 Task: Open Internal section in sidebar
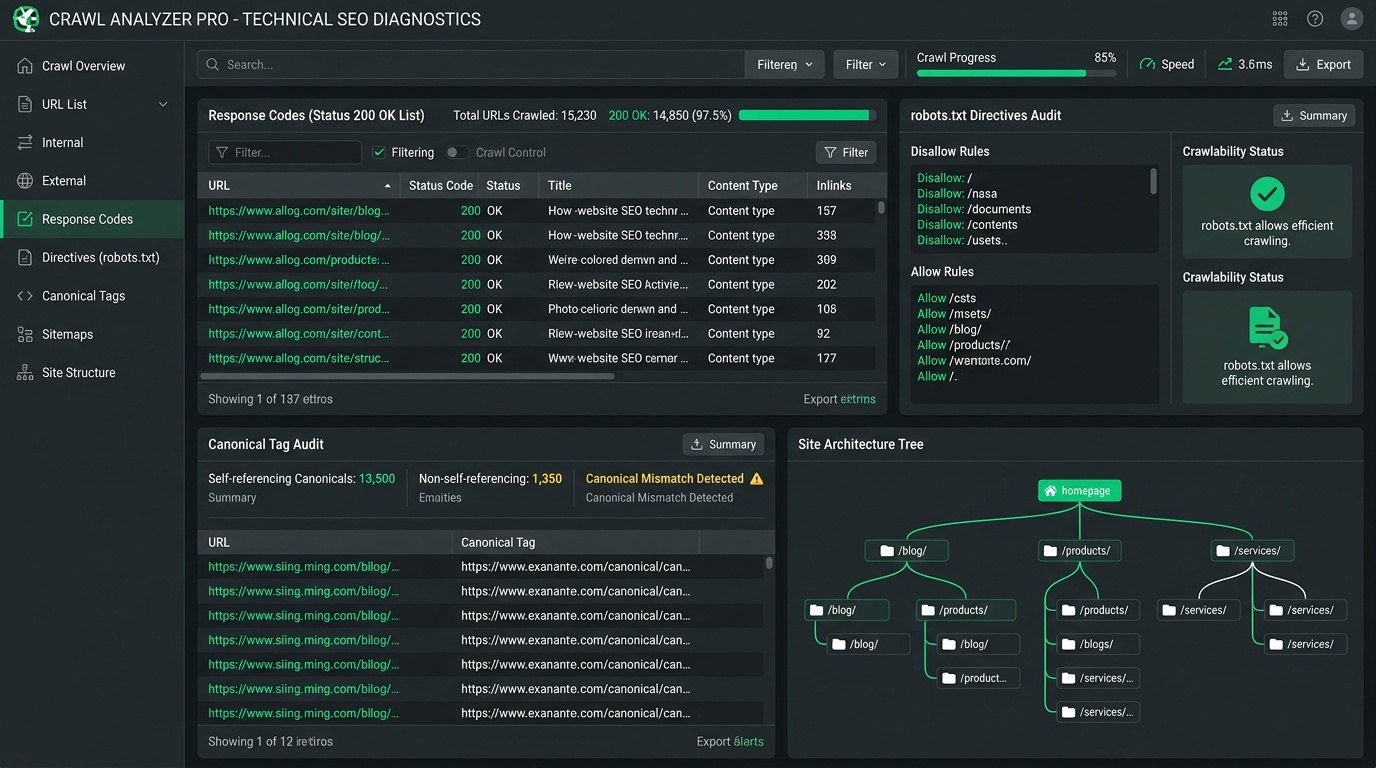pyautogui.click(x=92, y=143)
